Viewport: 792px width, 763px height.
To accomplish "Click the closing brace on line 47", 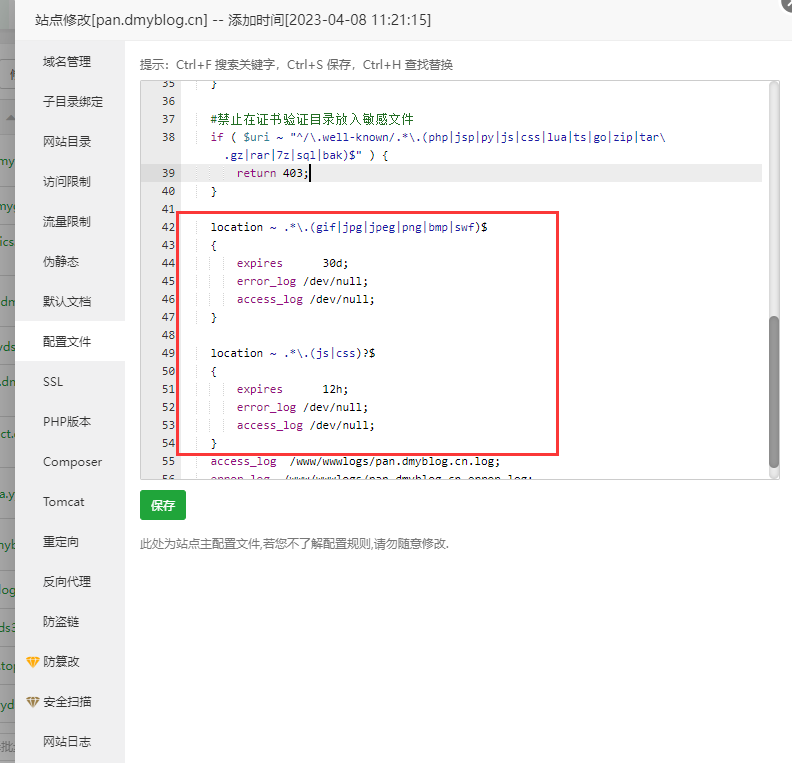I will (x=214, y=317).
